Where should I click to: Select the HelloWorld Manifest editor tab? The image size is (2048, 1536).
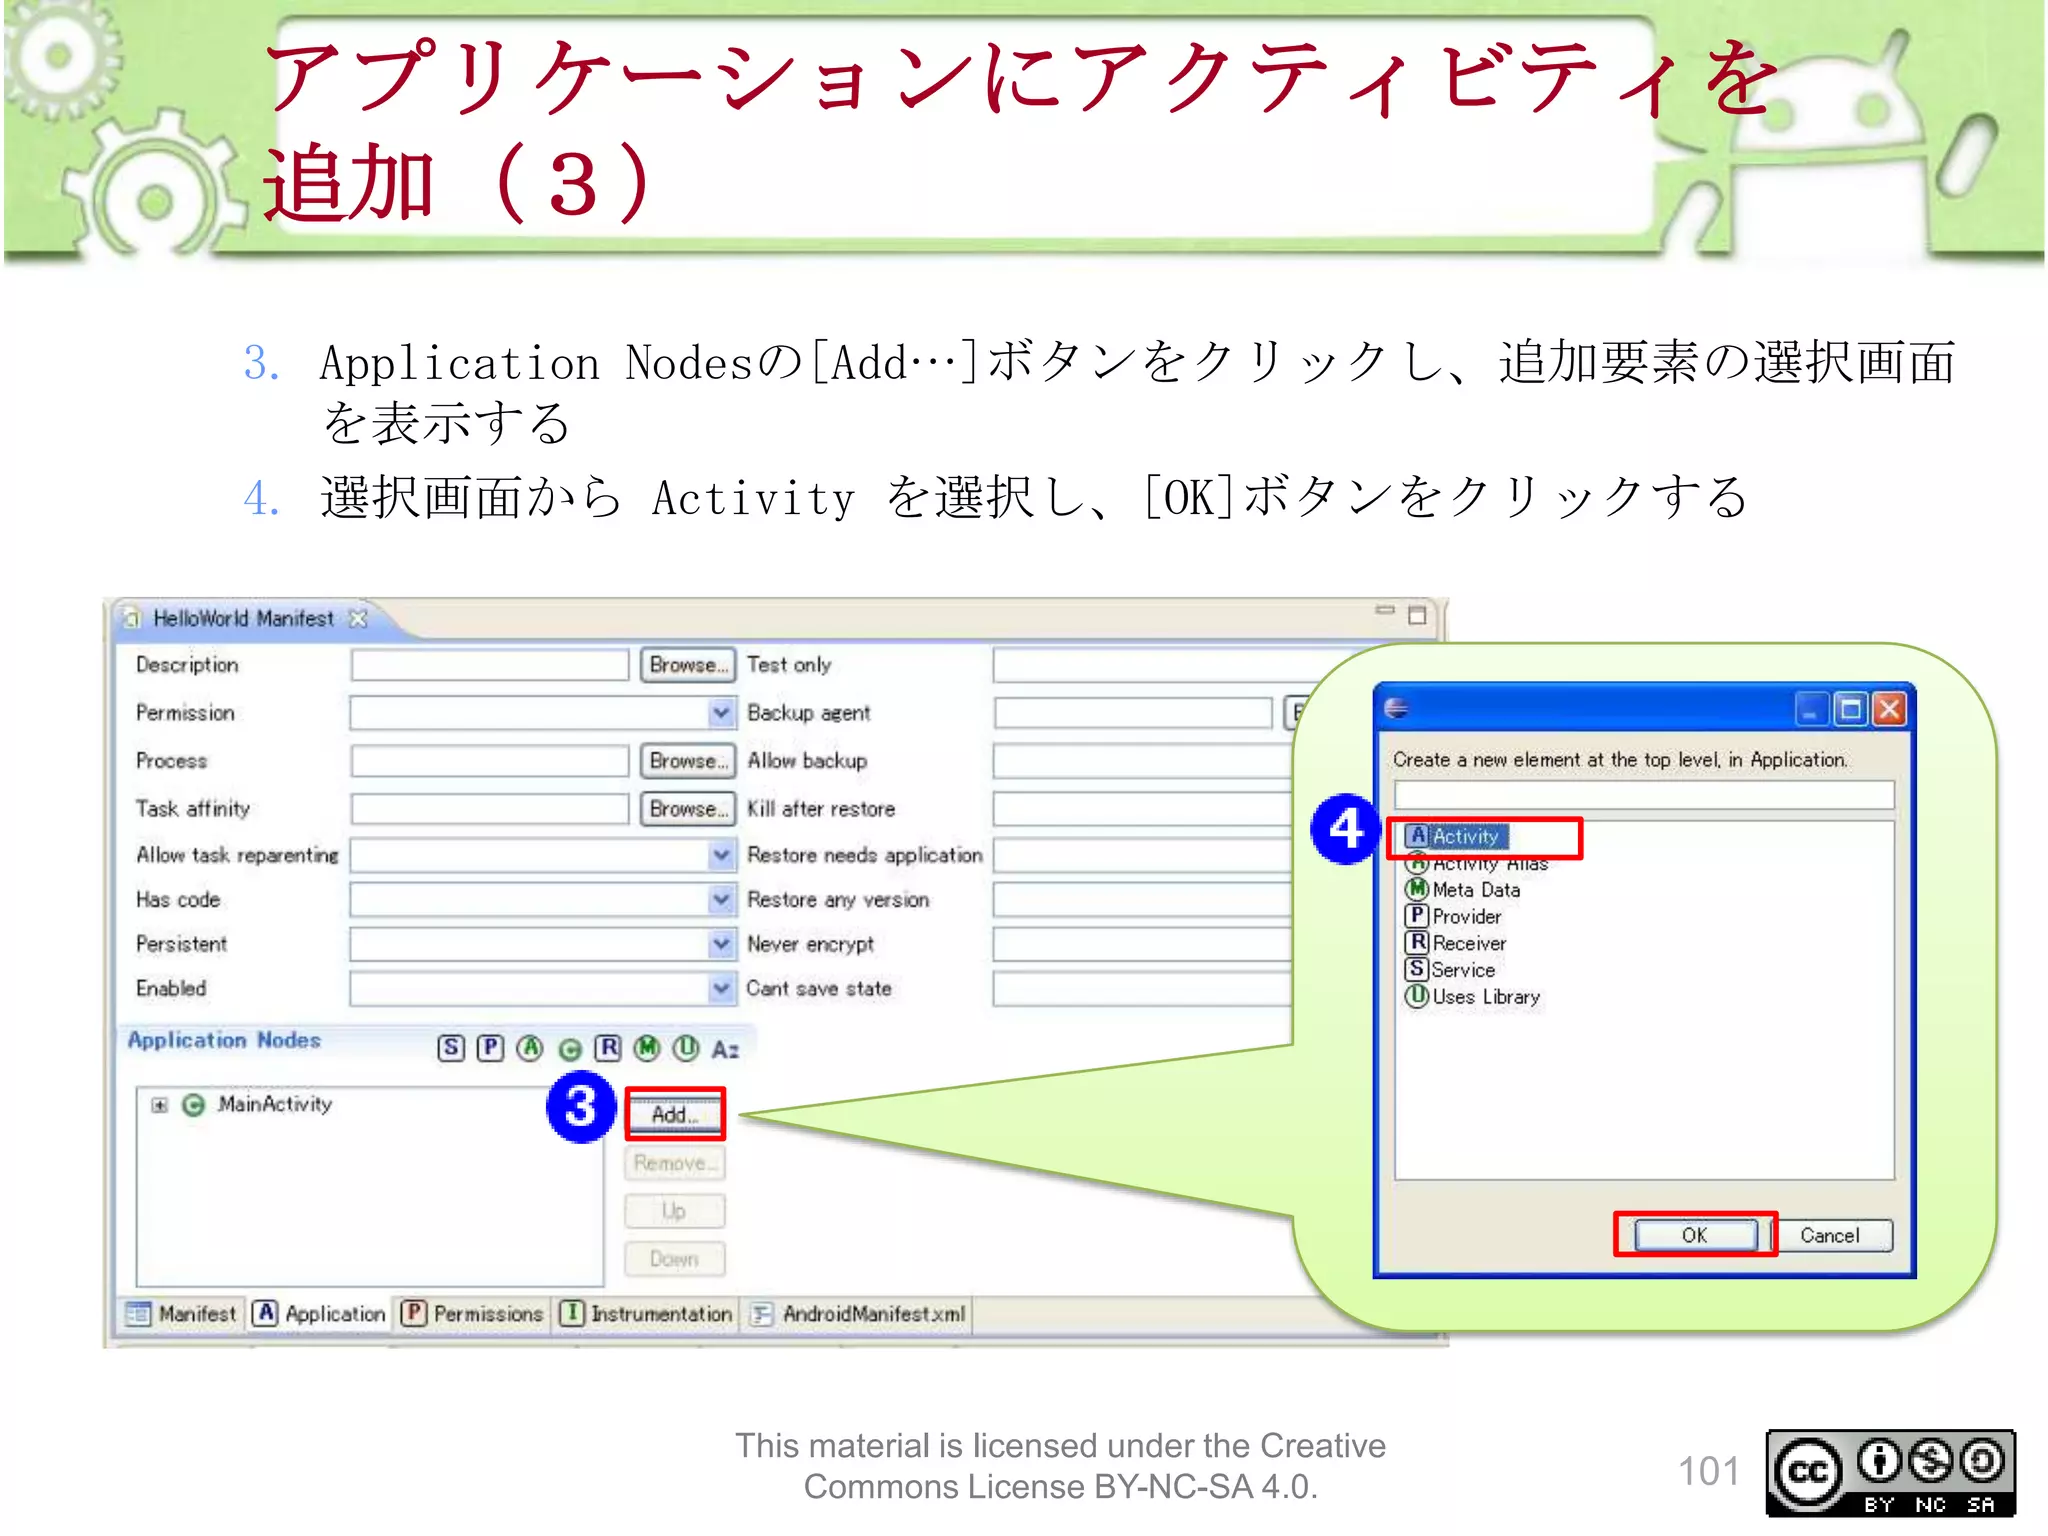point(243,619)
